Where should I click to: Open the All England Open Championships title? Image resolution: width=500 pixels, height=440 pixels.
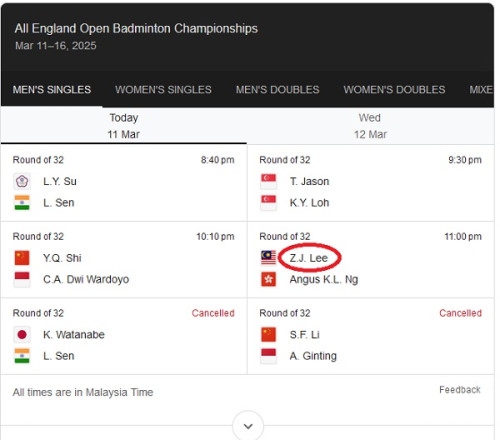point(136,28)
